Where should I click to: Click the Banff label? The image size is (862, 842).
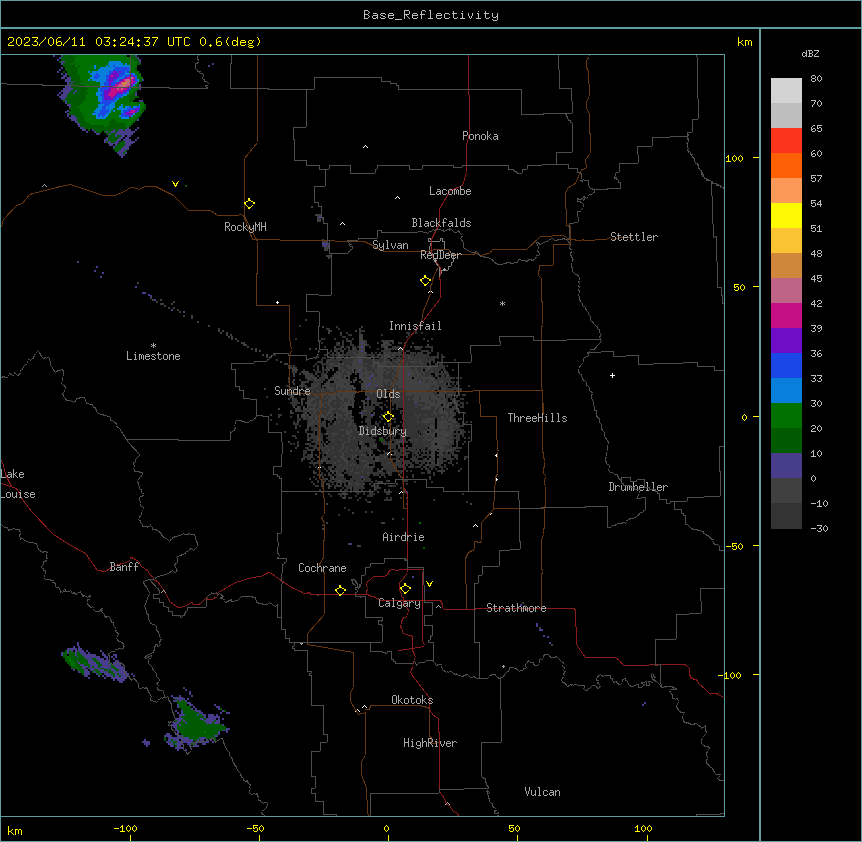(124, 567)
